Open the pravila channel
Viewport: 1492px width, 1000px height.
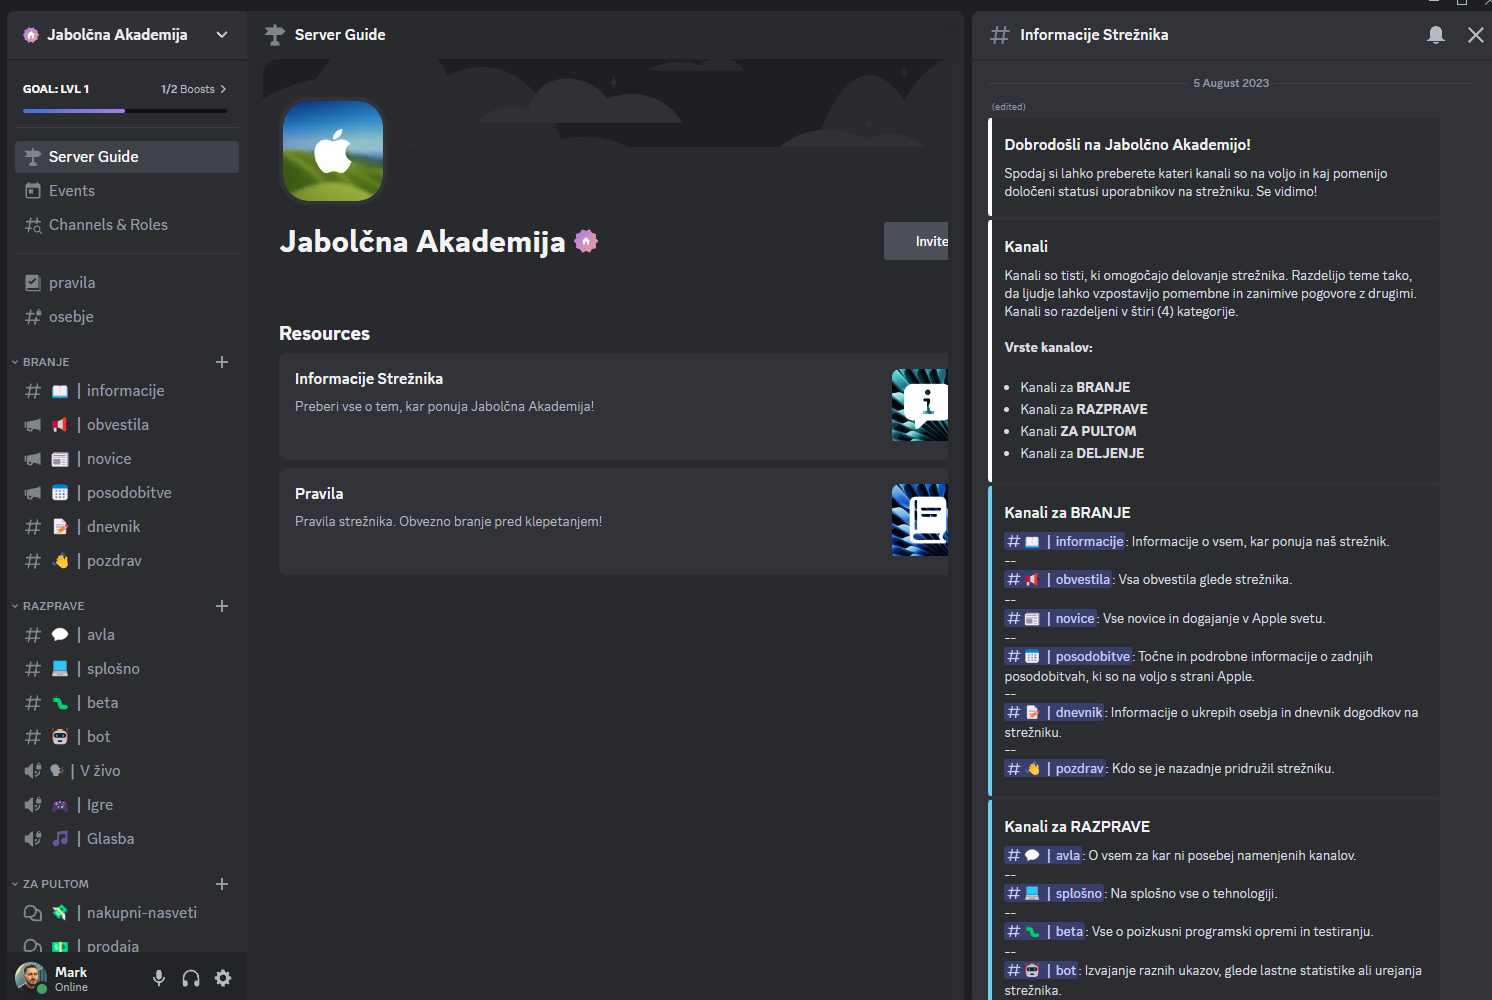[127, 283]
